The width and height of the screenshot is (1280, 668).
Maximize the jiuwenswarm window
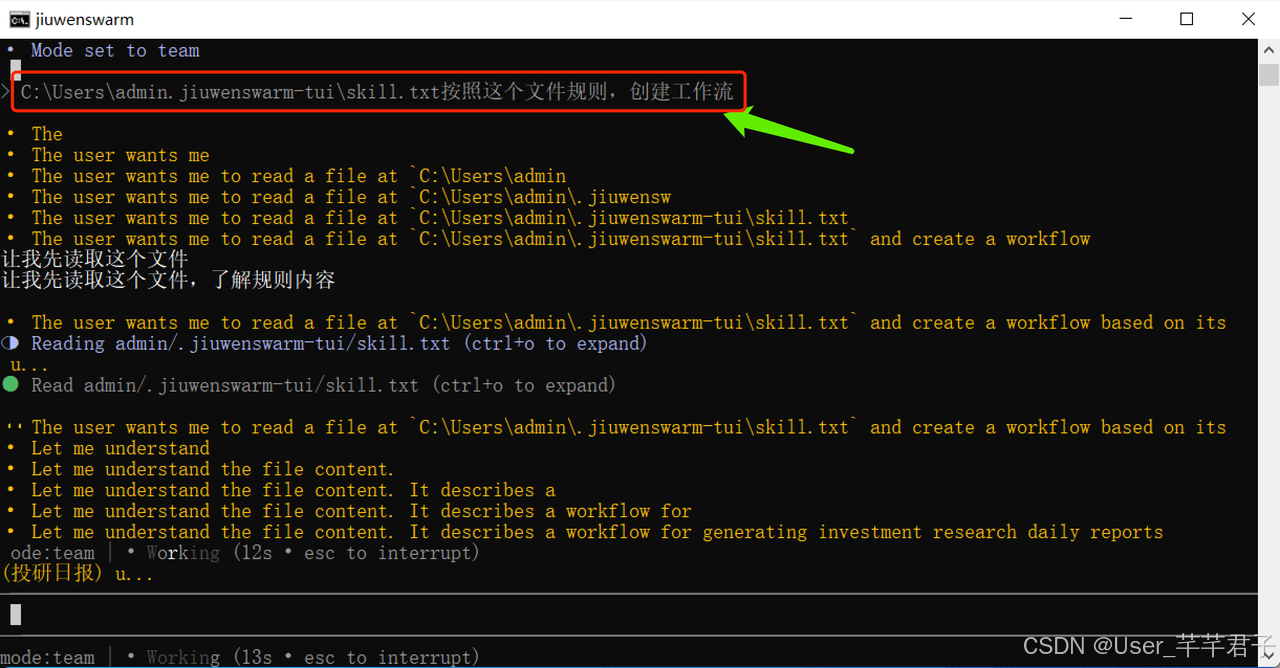(1187, 19)
